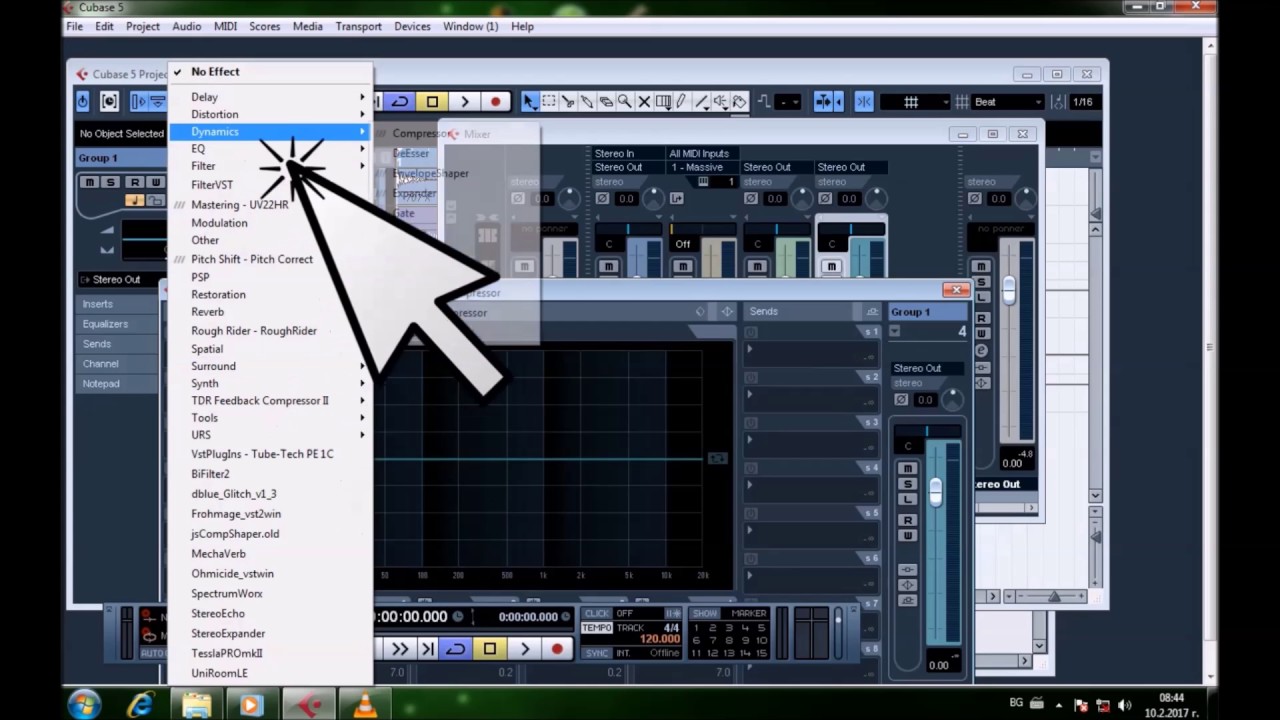Screen dimensions: 1280x720
Task: Click Fast Forward in Transport panel
Action: (x=399, y=649)
